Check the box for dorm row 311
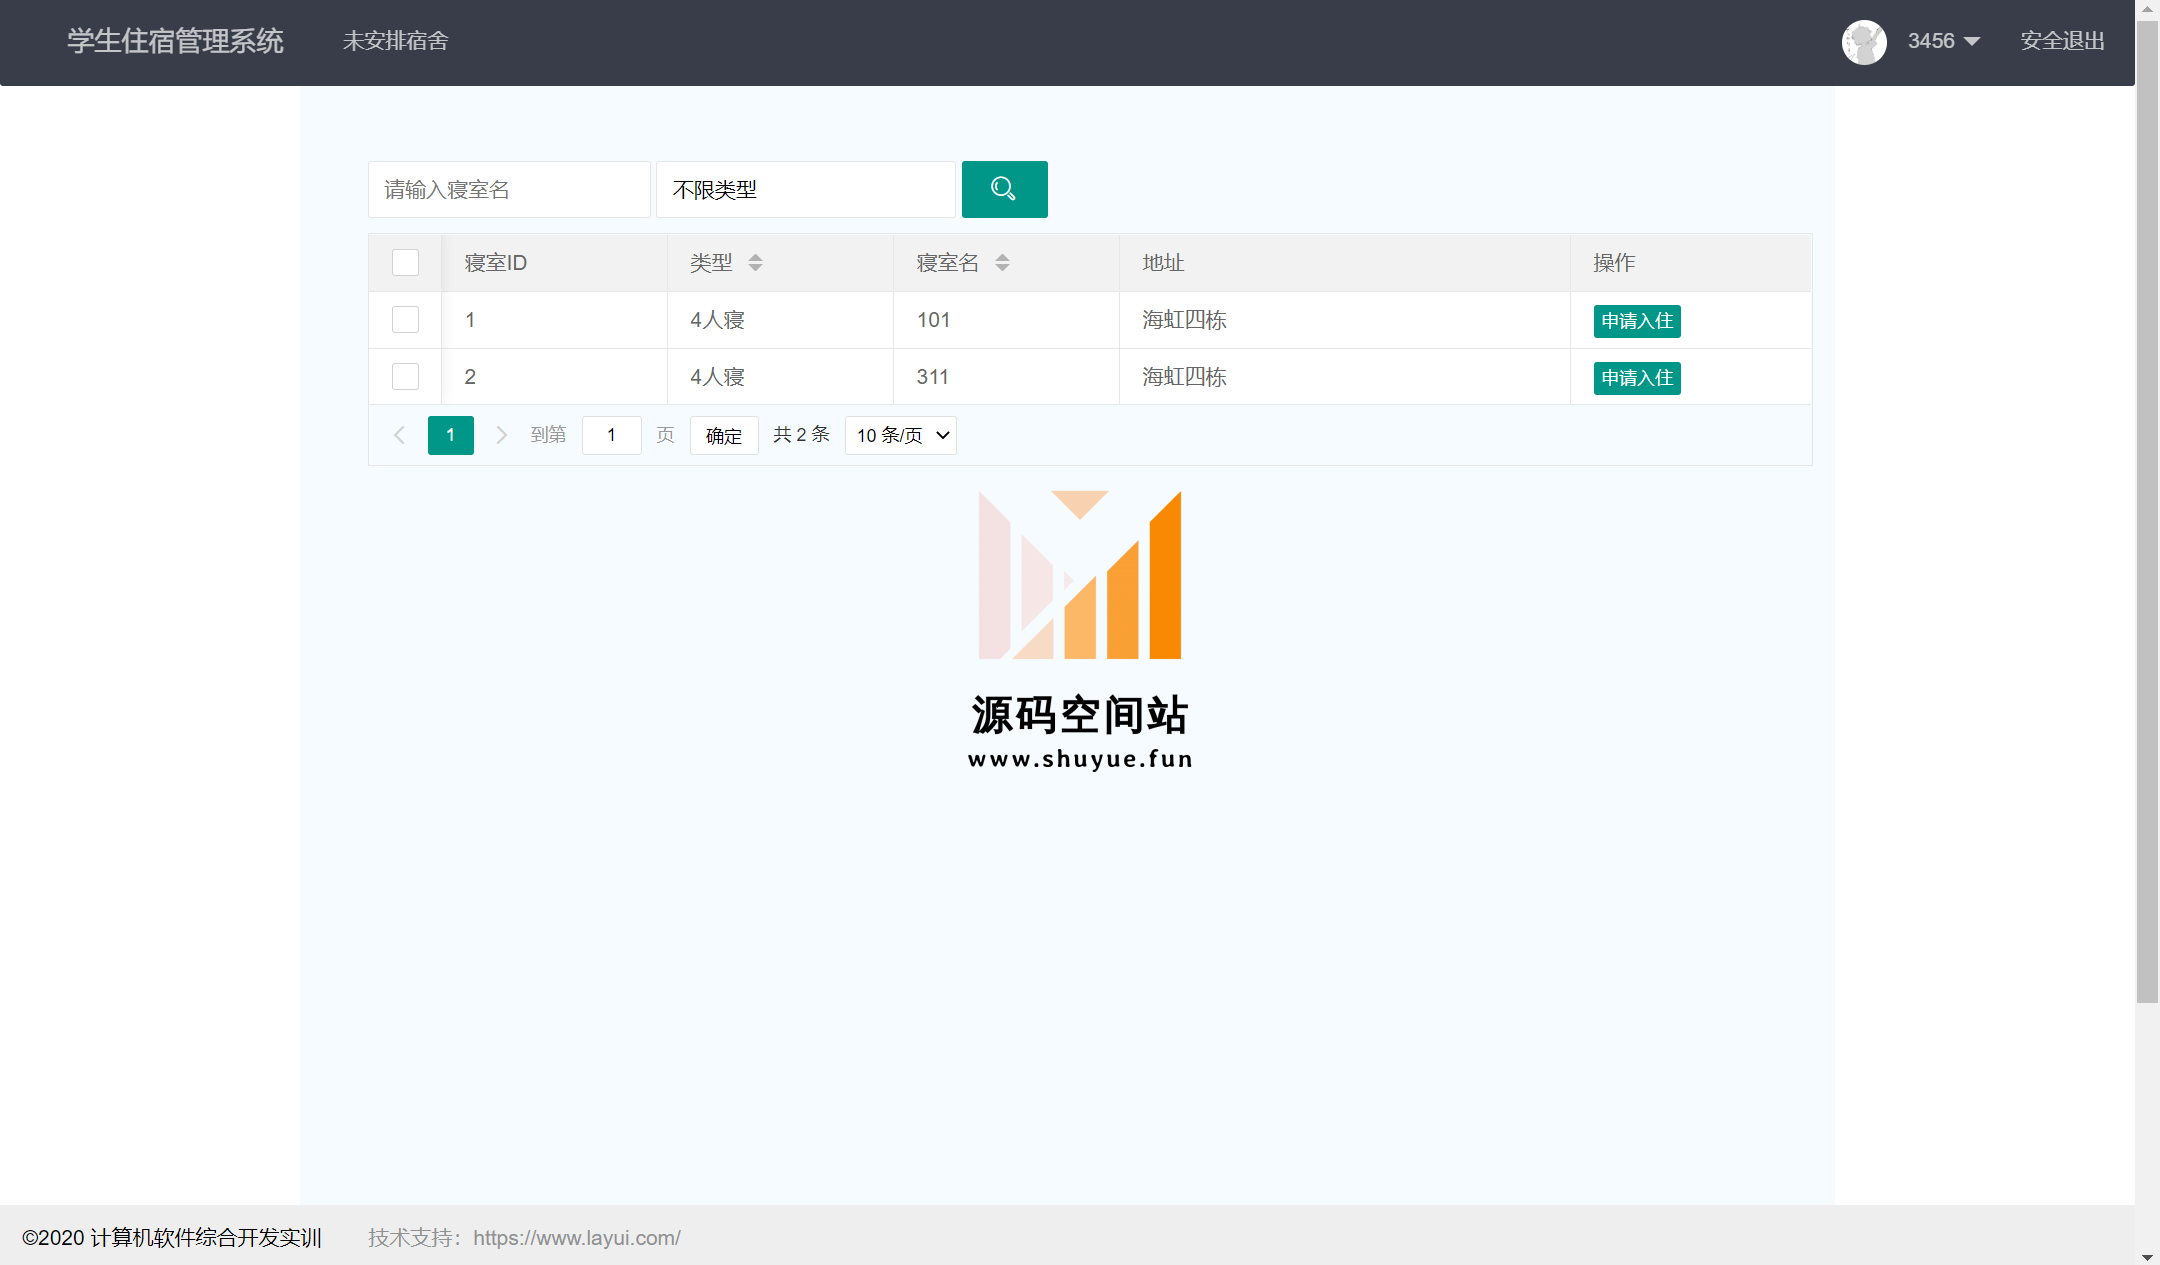The height and width of the screenshot is (1265, 2160). [405, 376]
